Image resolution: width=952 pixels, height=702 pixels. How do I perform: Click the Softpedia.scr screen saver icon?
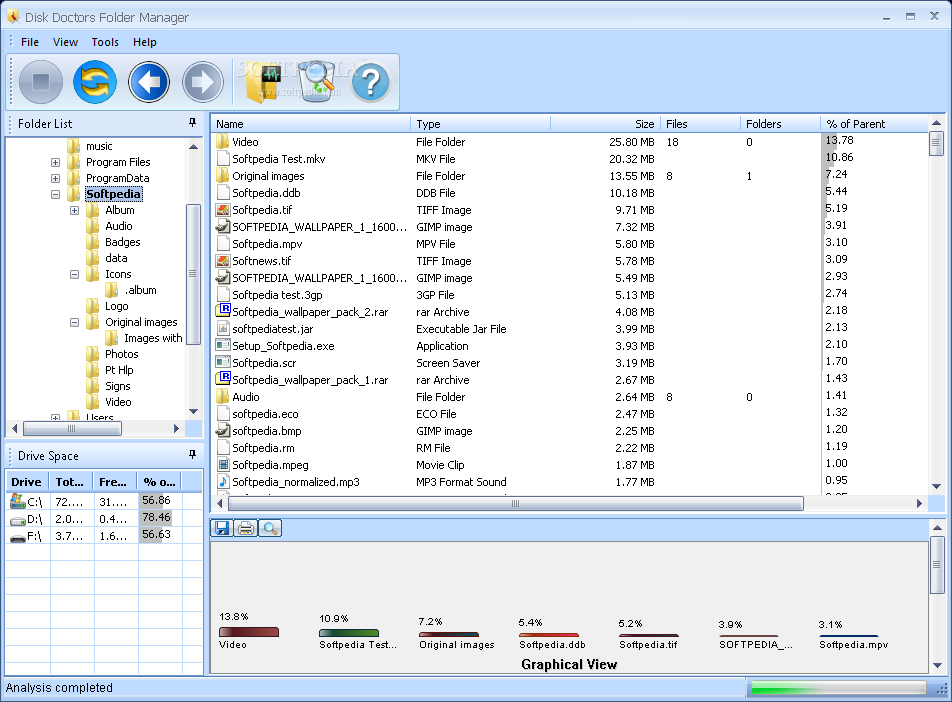pos(223,363)
